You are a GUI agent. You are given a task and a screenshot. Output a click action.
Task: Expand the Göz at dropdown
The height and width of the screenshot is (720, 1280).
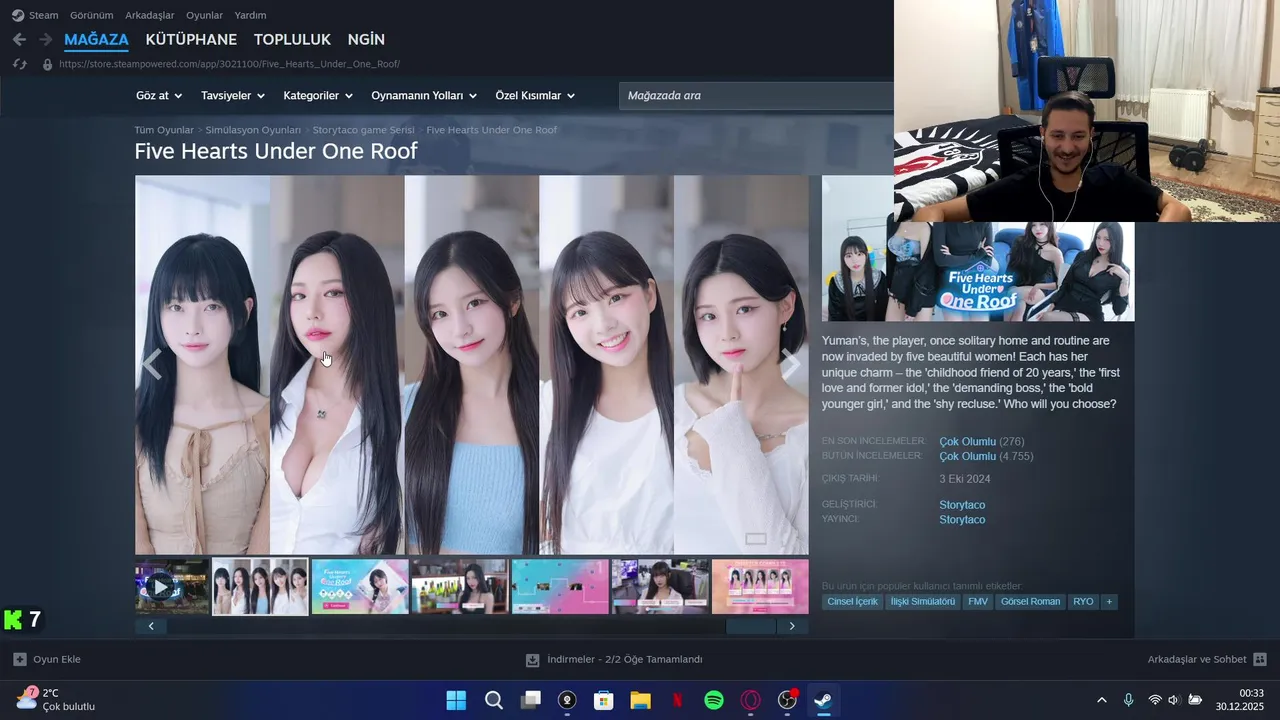(159, 96)
